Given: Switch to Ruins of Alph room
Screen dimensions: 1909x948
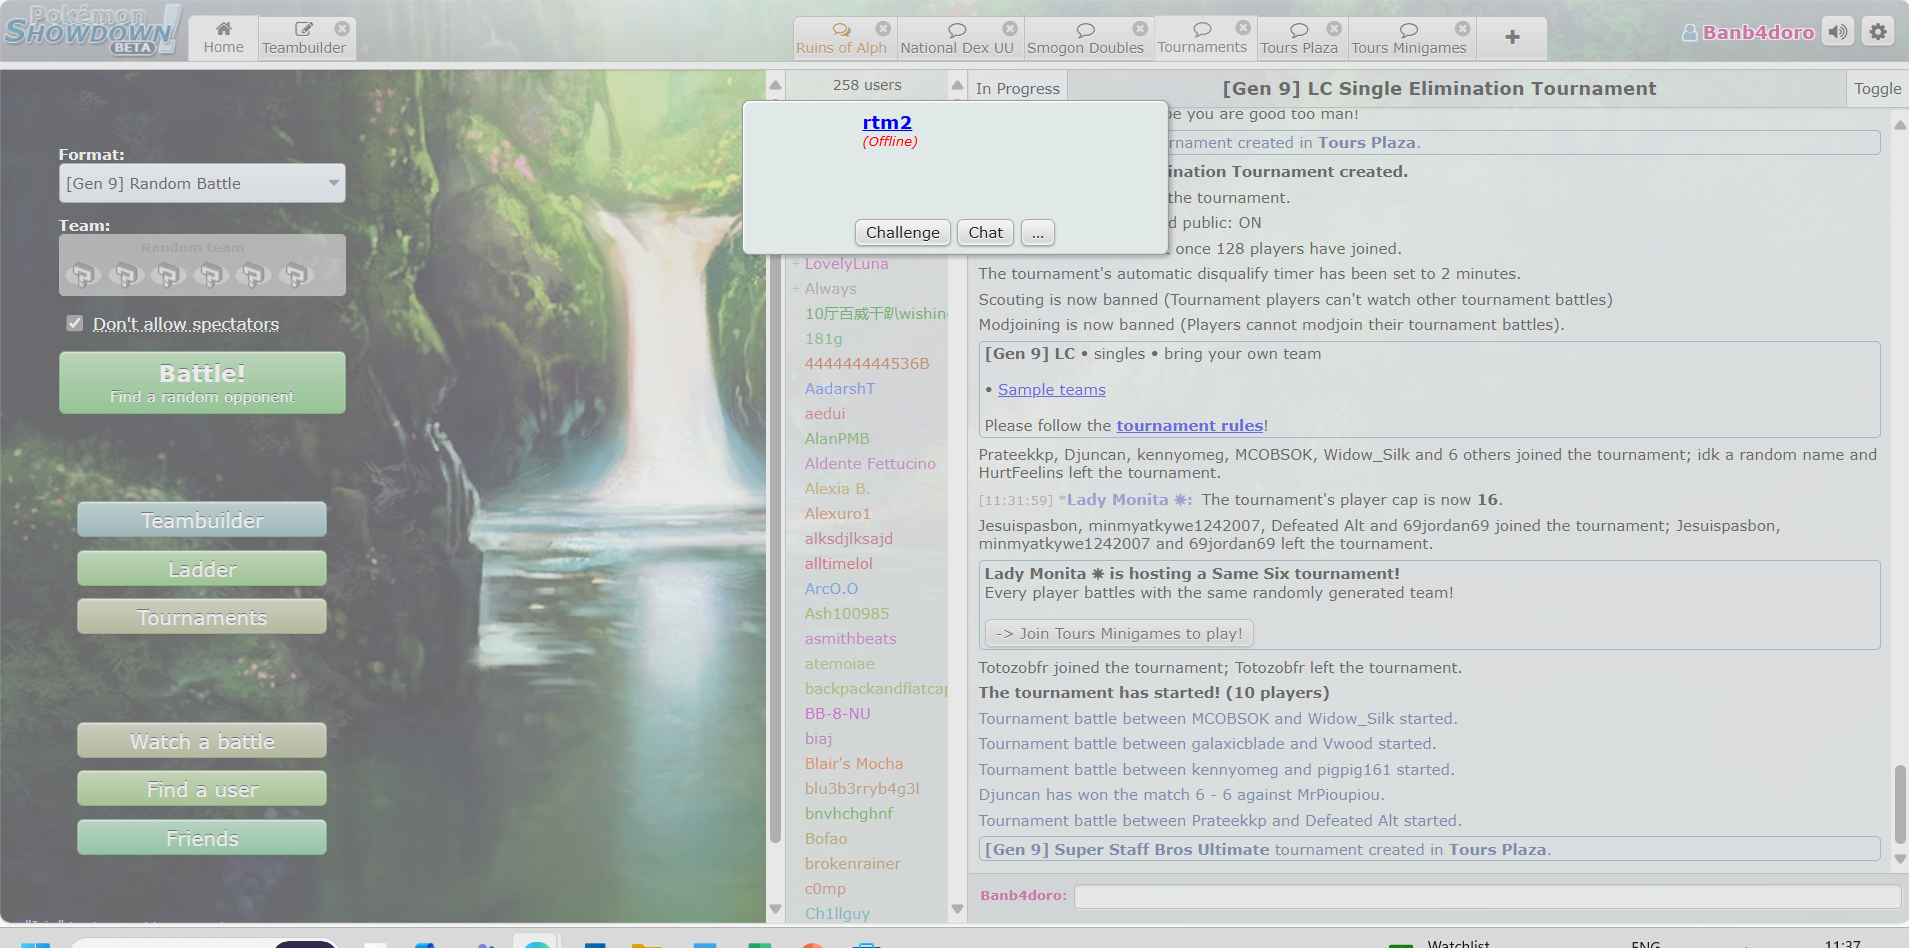Looking at the screenshot, I should click(x=841, y=38).
